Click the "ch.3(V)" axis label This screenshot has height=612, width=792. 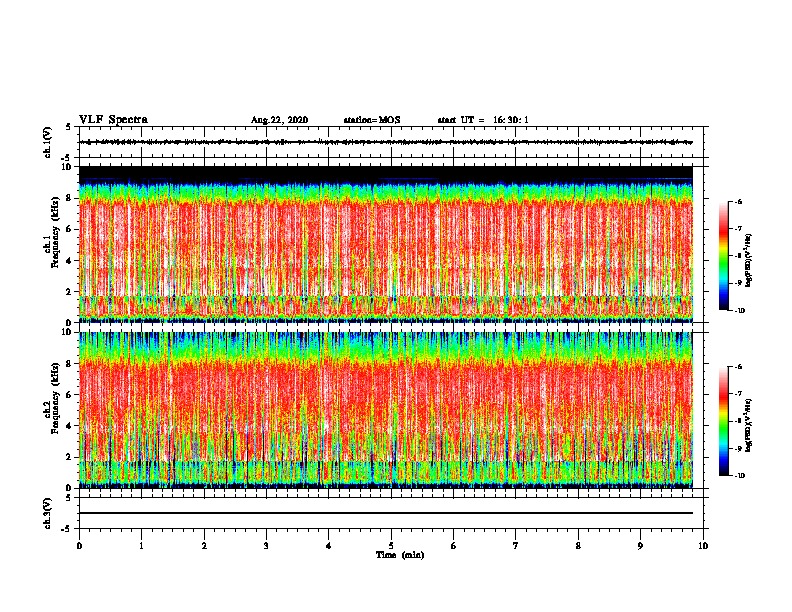(x=47, y=513)
